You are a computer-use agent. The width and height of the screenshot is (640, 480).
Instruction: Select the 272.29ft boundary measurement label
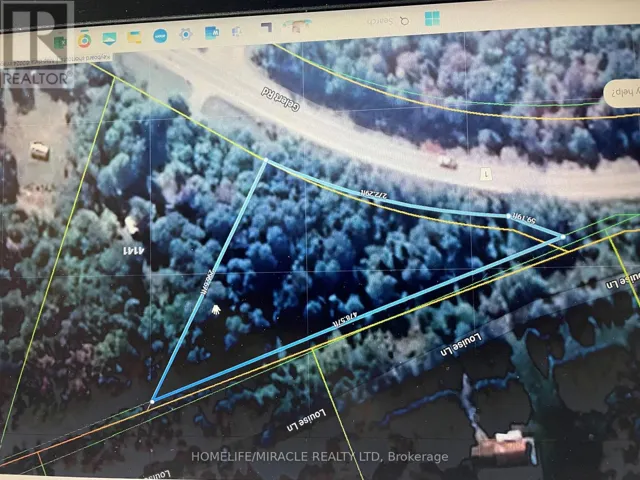point(374,193)
